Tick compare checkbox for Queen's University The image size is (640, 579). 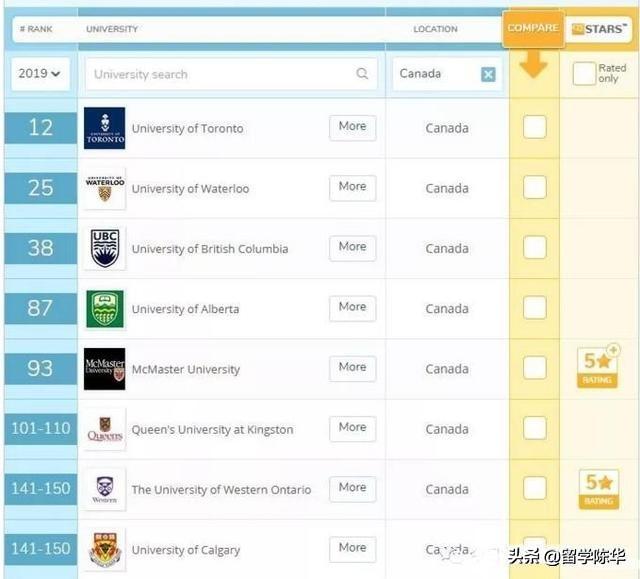point(535,428)
